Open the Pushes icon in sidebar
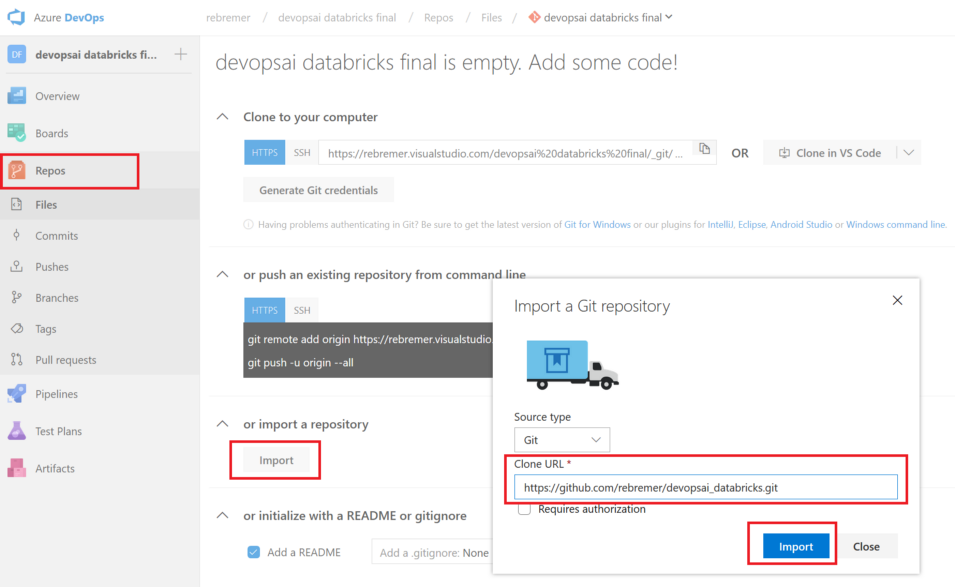Screen dimensions: 955x587 tap(16, 267)
